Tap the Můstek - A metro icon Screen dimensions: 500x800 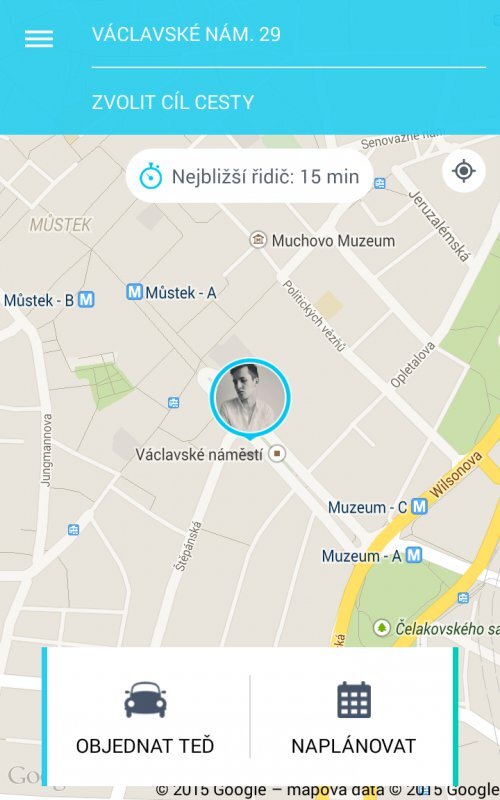tap(134, 292)
